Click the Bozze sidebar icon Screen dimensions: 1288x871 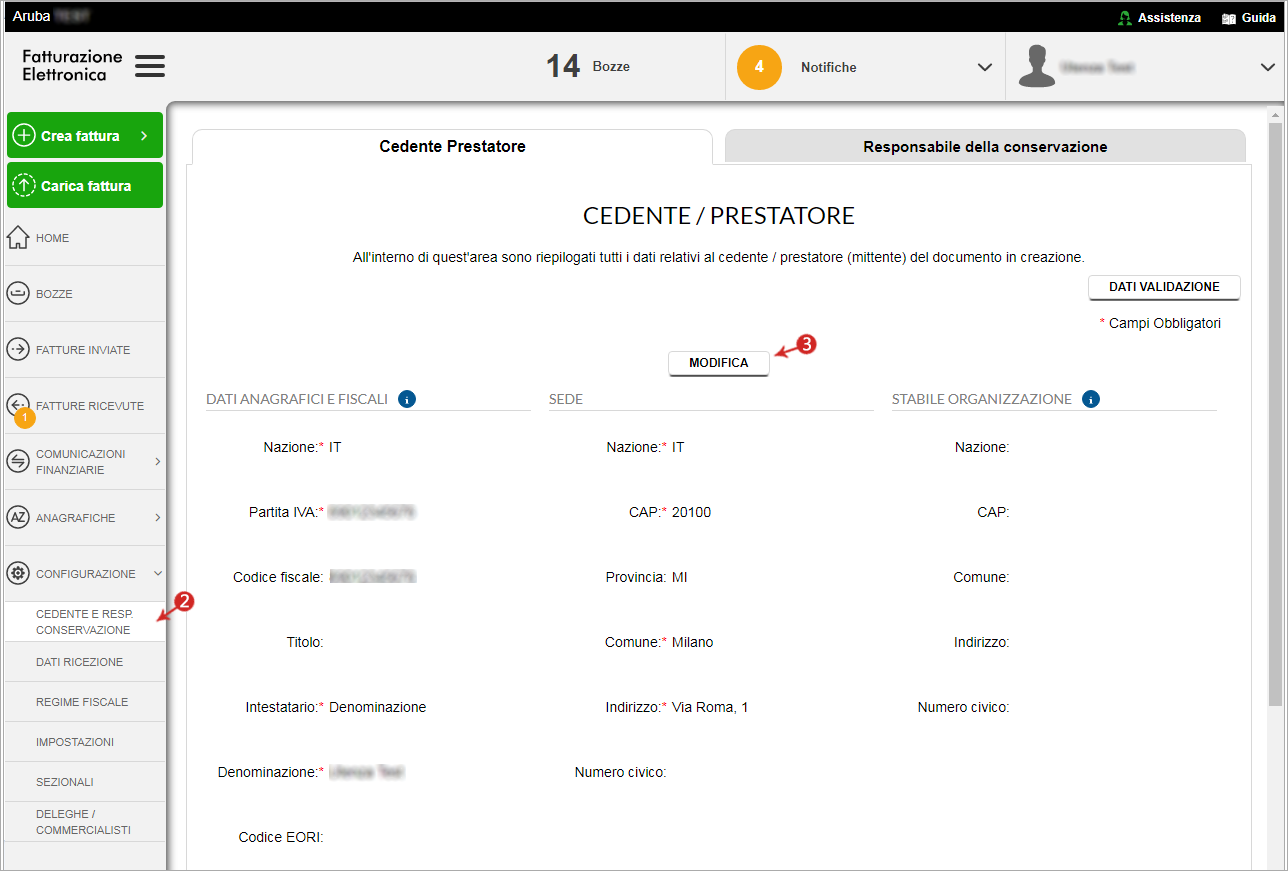pos(18,294)
